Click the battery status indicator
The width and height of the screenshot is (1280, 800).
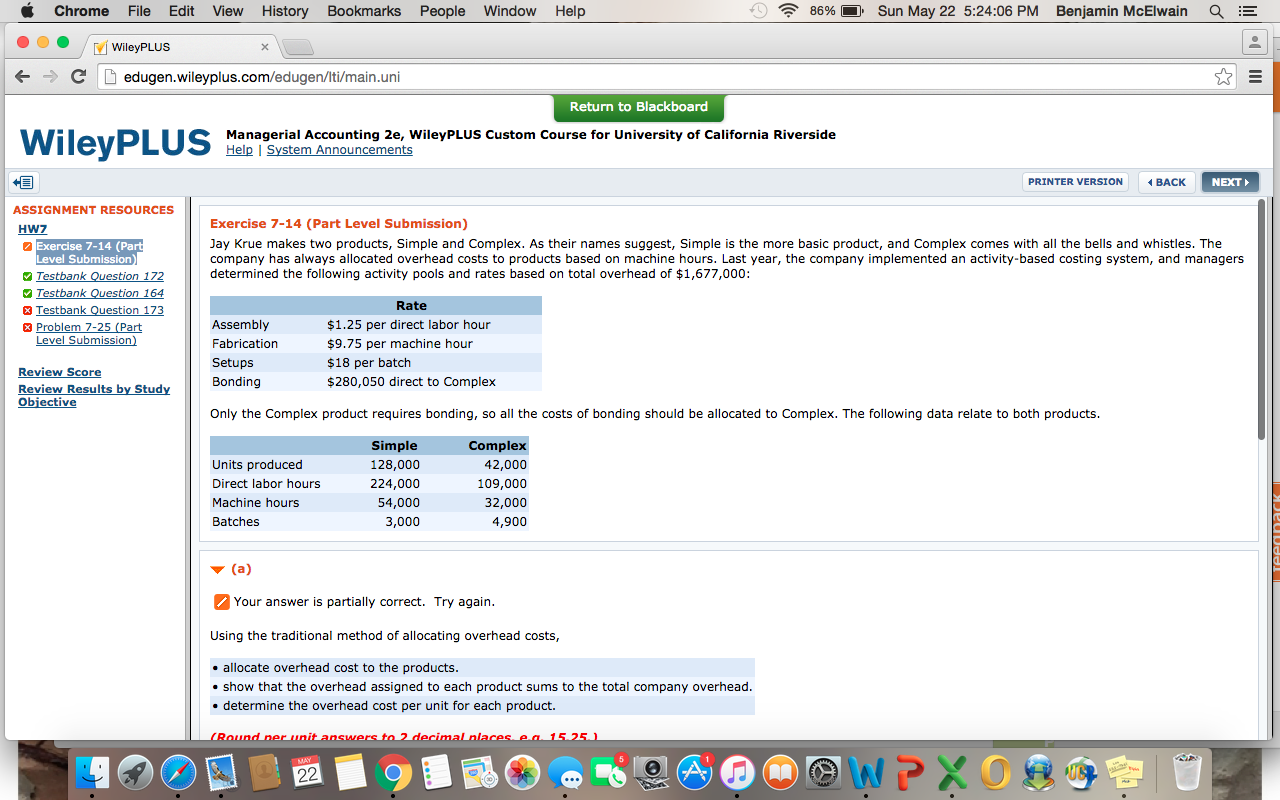point(837,11)
